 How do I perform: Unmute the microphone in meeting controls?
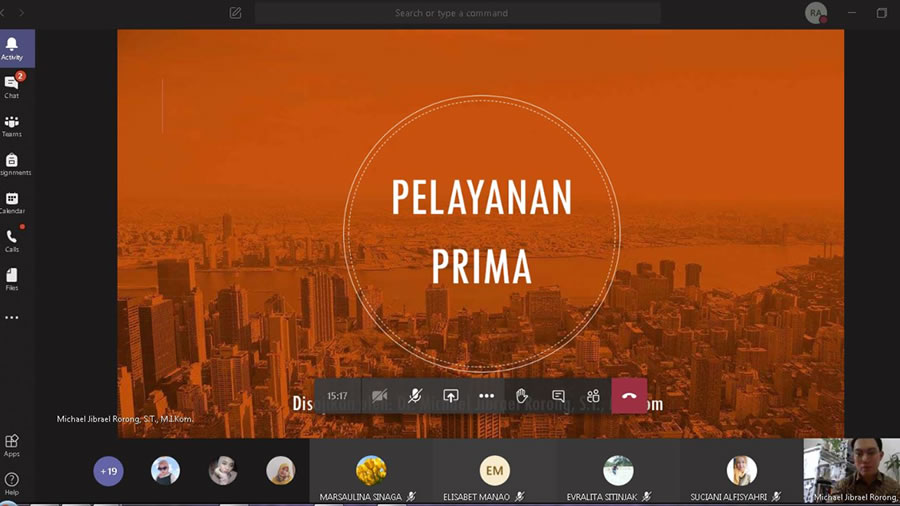(415, 396)
